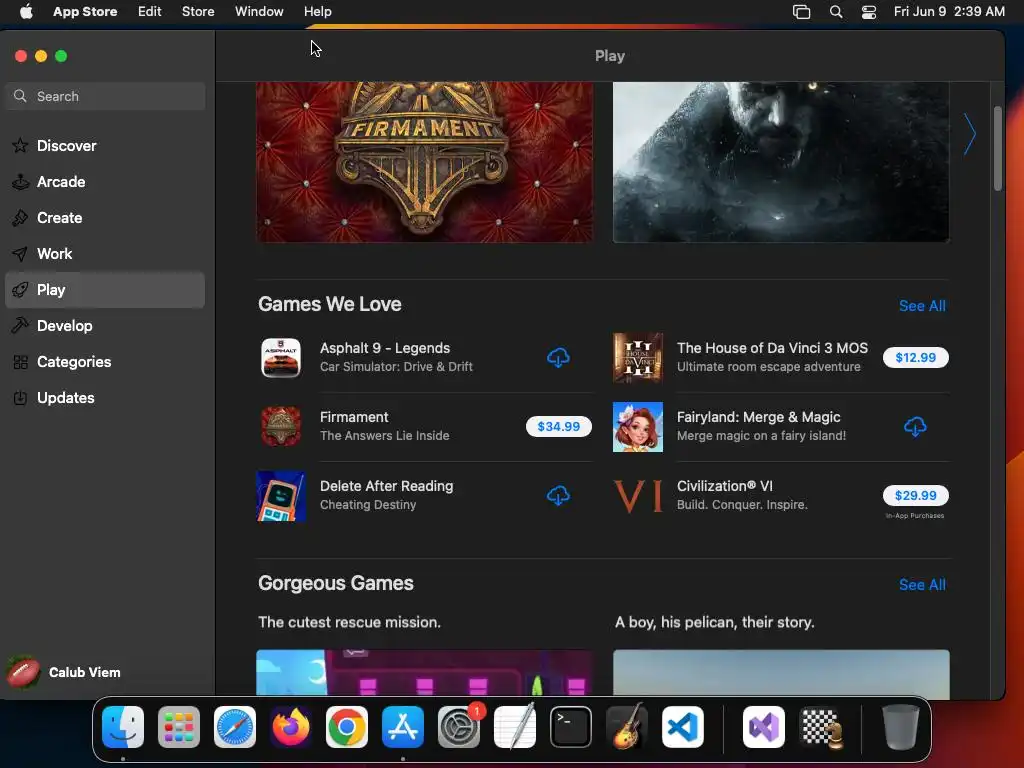The width and height of the screenshot is (1024, 768).
Task: Open the Edit menu
Action: [150, 12]
